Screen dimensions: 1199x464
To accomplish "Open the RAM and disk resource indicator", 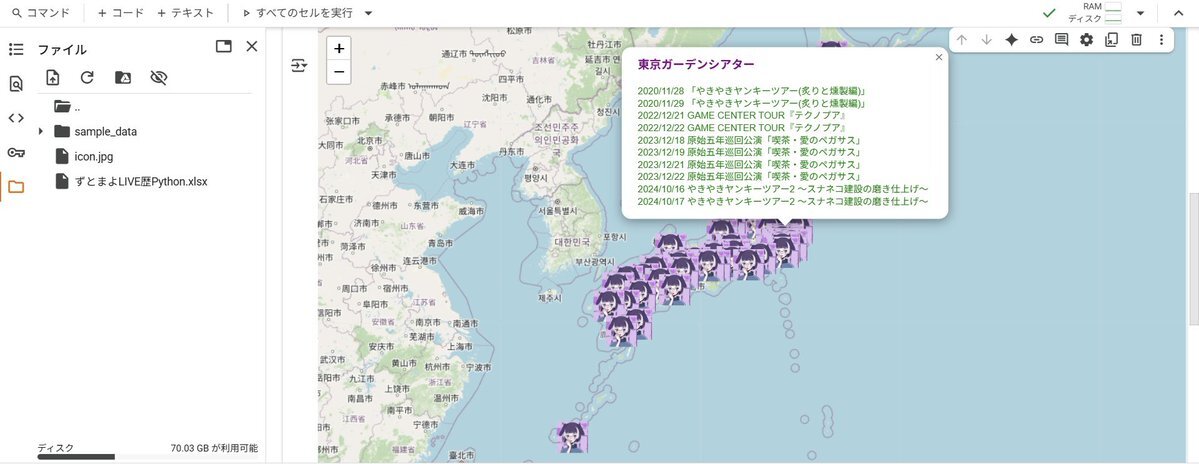I will pyautogui.click(x=1093, y=13).
